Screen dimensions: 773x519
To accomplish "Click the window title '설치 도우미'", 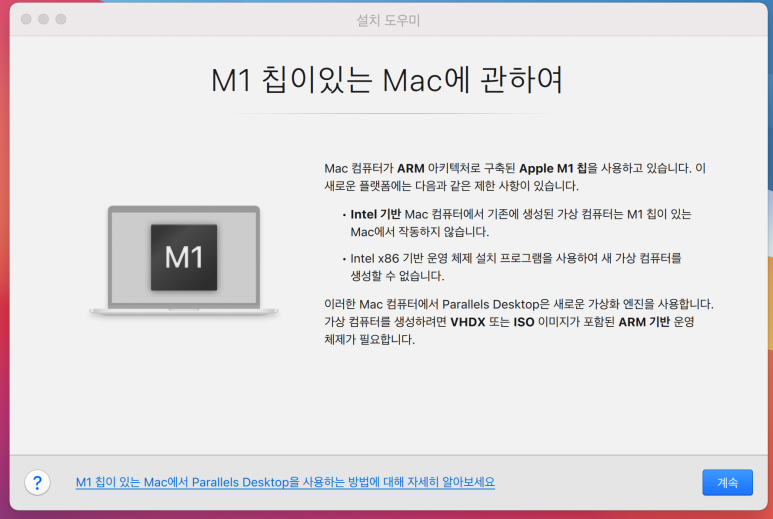I will click(388, 20).
